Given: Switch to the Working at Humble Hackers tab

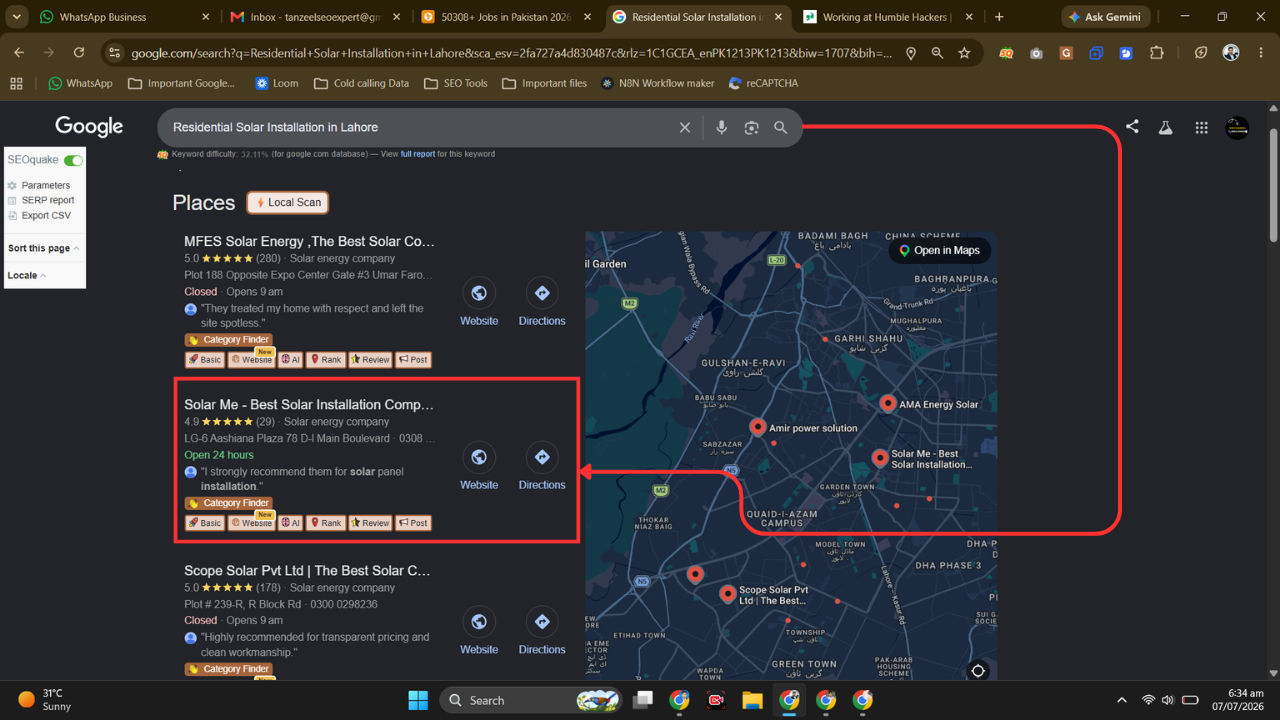Looking at the screenshot, I should tap(885, 17).
